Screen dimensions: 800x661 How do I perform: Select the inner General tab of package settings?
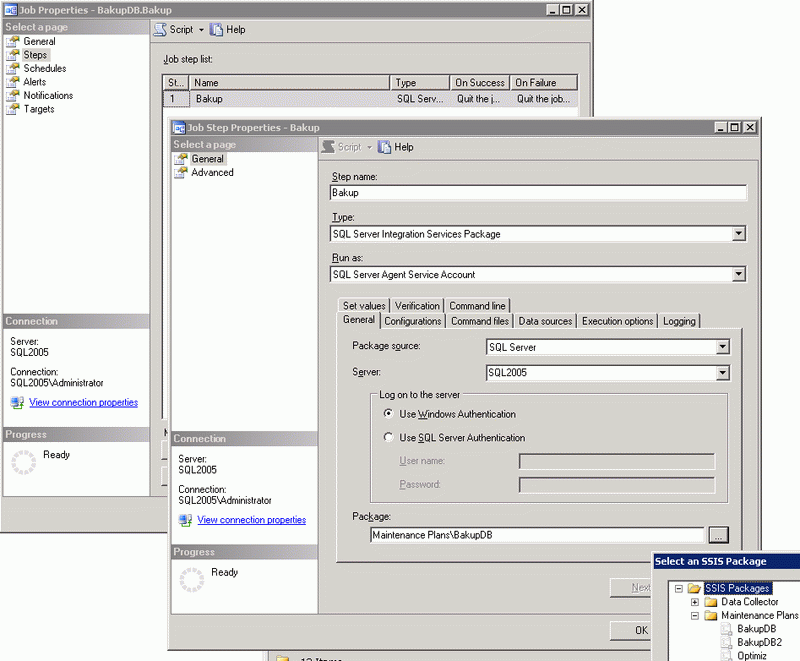359,320
